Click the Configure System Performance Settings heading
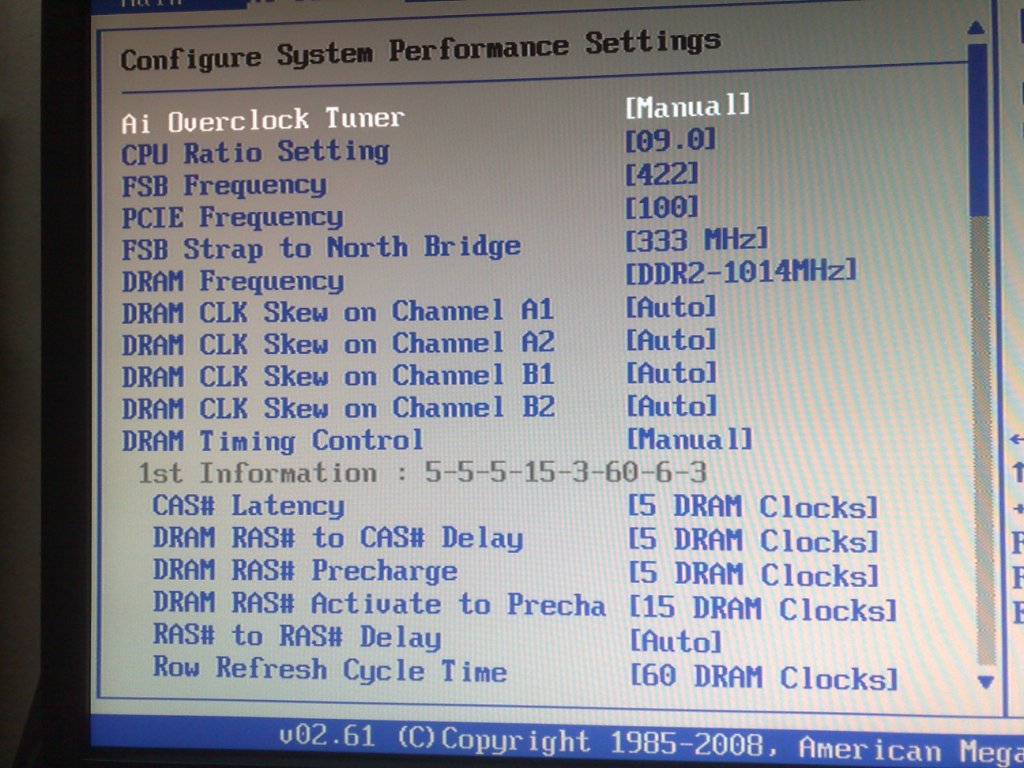1024x768 pixels. click(421, 50)
